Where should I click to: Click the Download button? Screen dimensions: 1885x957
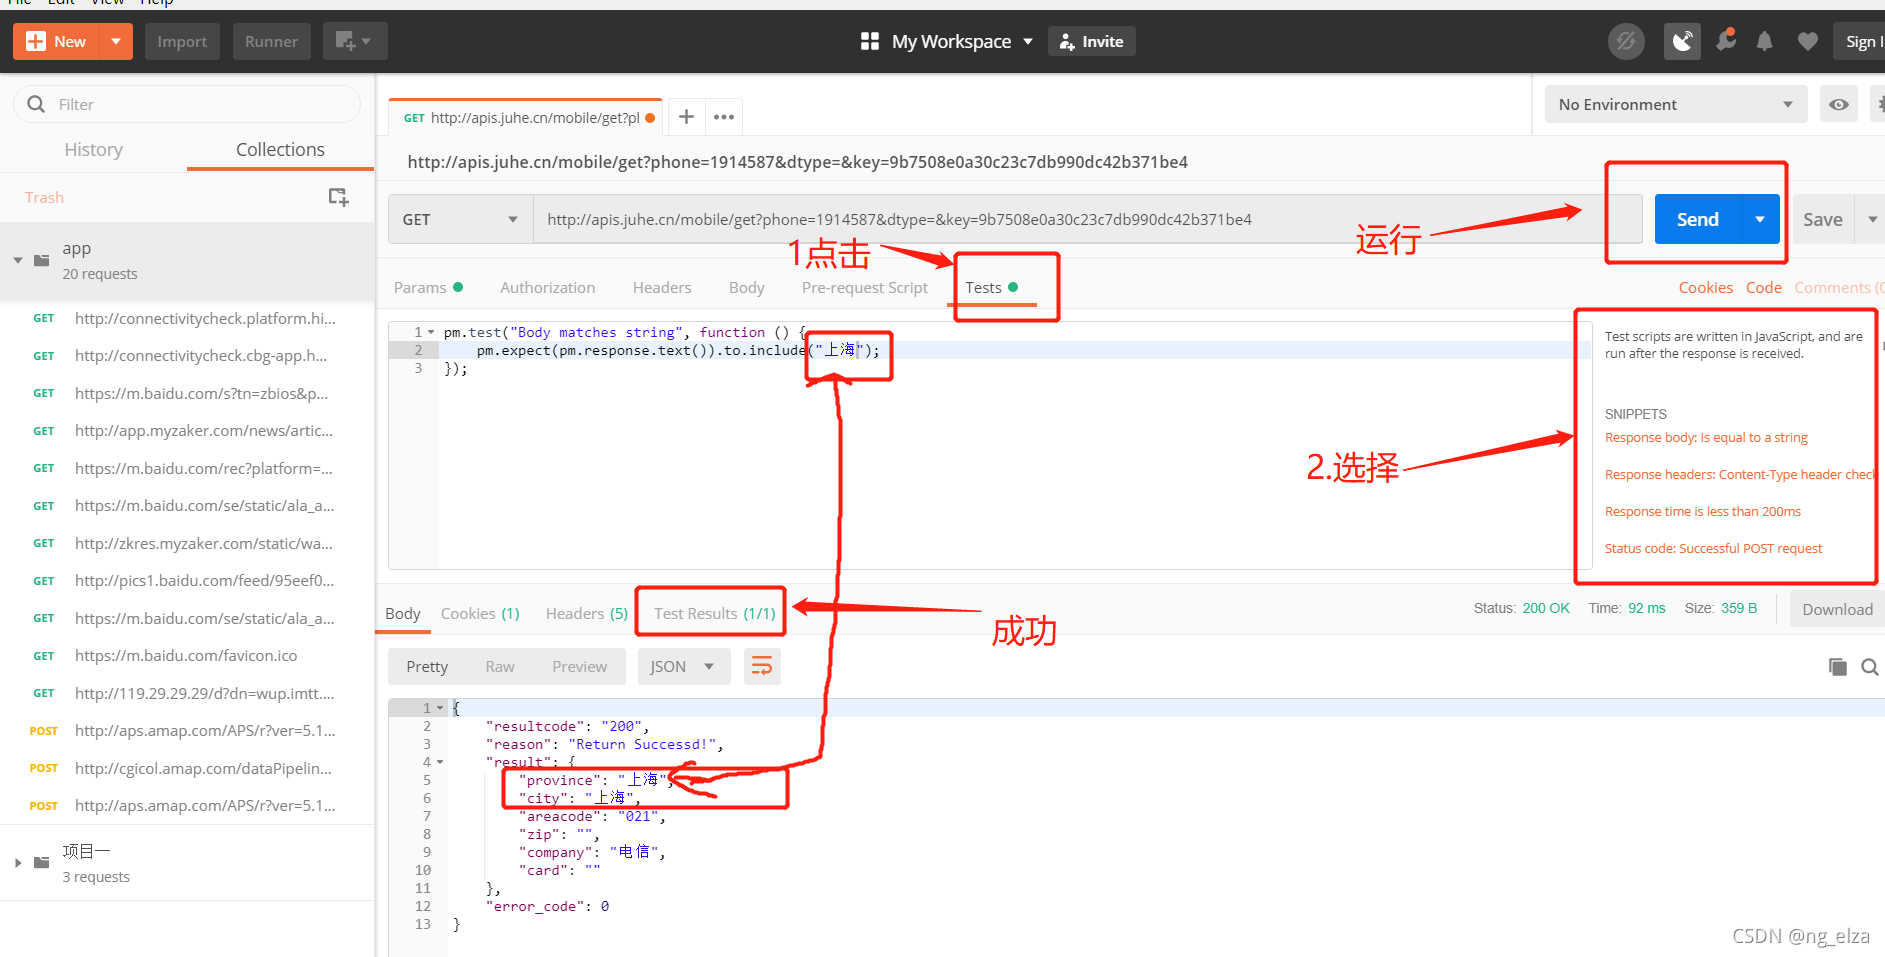[x=1837, y=609]
